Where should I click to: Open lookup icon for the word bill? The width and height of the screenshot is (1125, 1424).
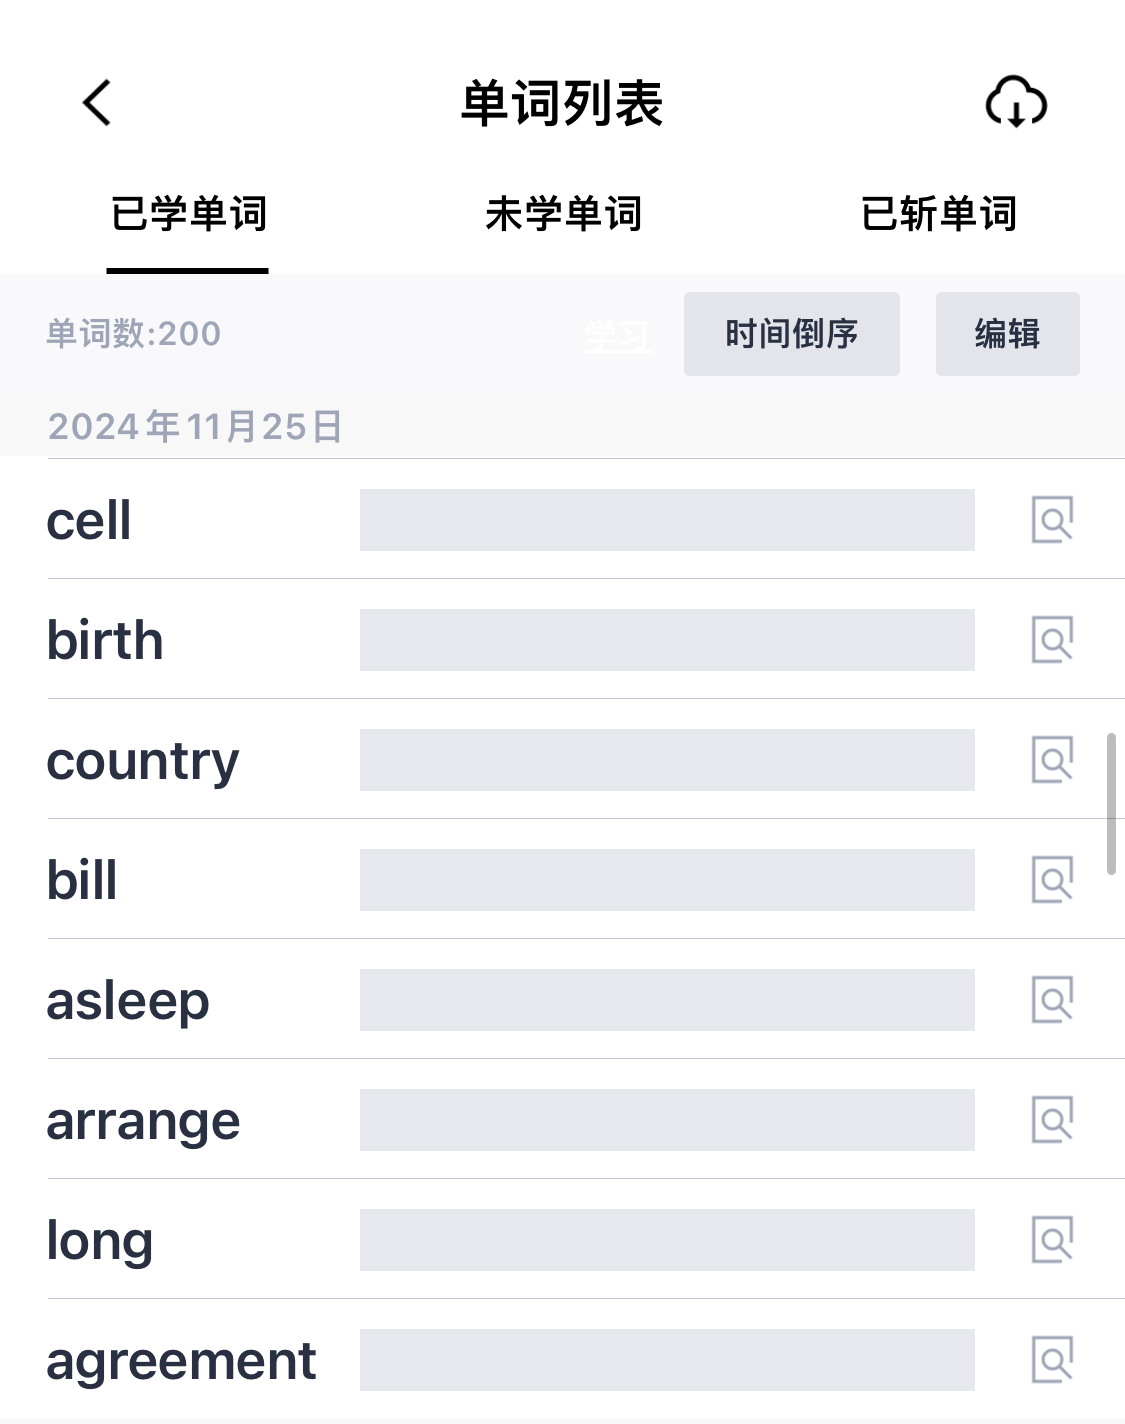1052,880
